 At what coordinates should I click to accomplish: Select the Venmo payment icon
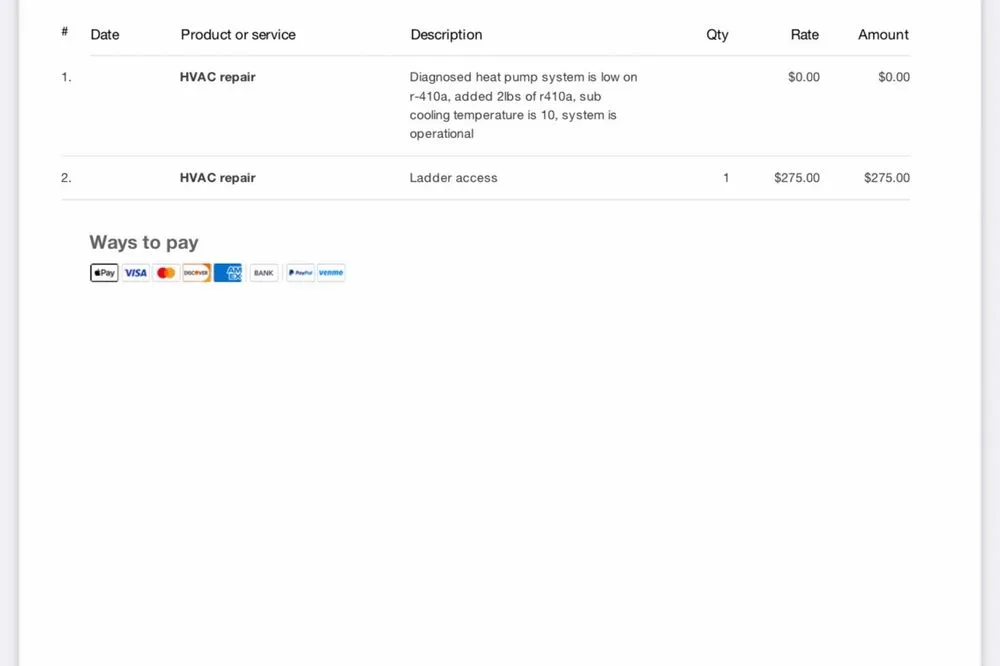[x=331, y=273]
